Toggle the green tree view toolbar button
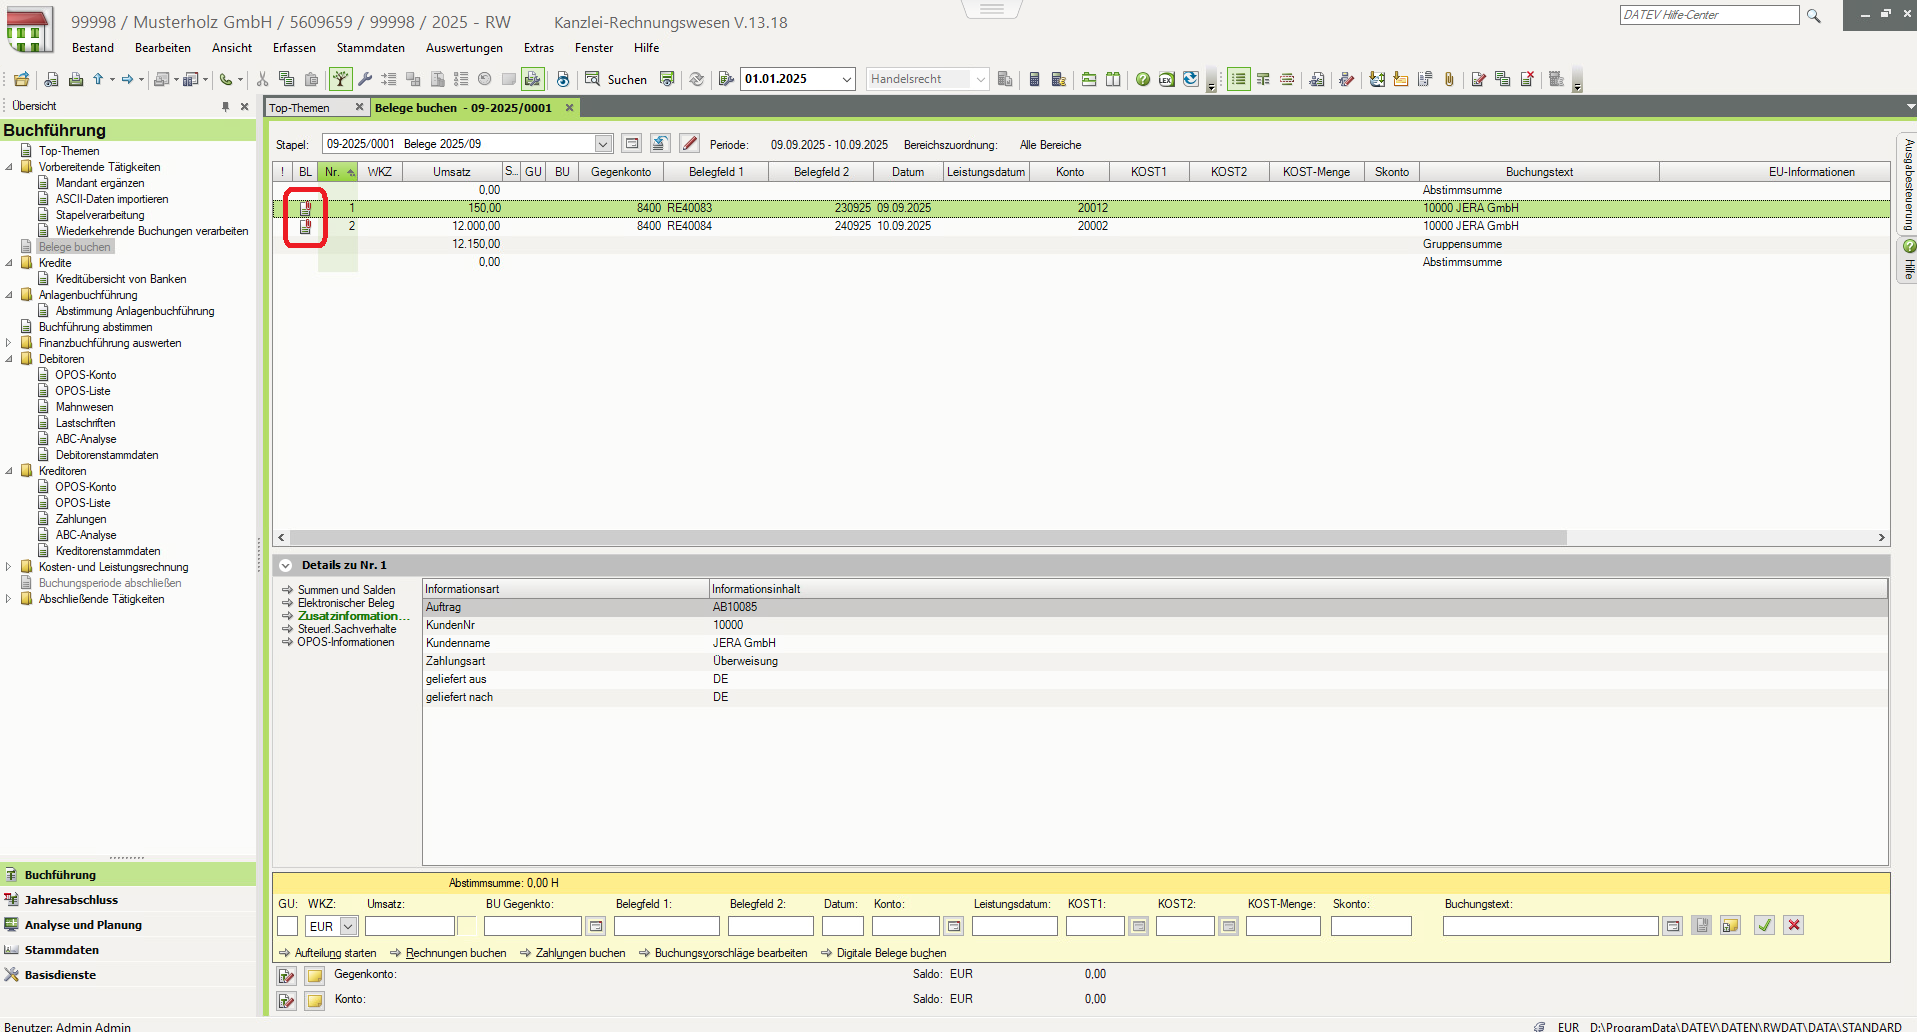Screen dimensions: 1917x1032 coord(341,79)
